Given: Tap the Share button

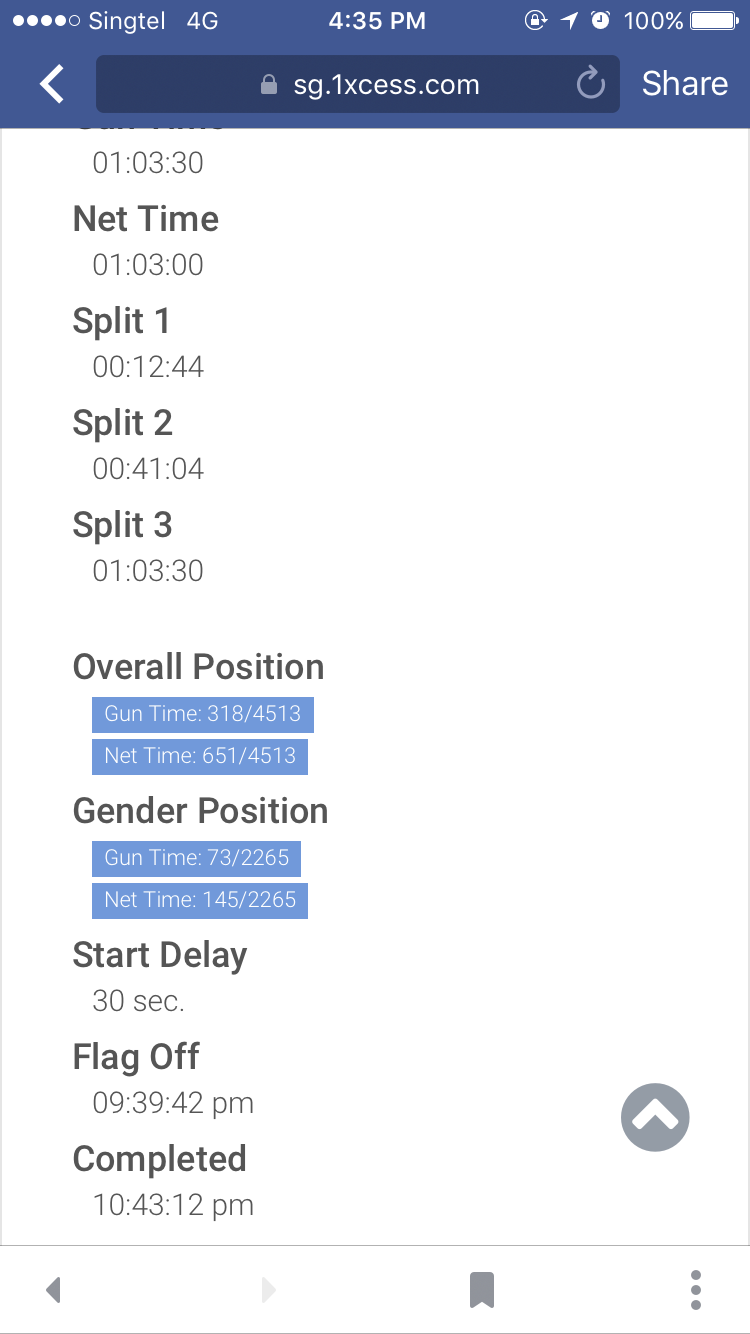Looking at the screenshot, I should coord(685,84).
